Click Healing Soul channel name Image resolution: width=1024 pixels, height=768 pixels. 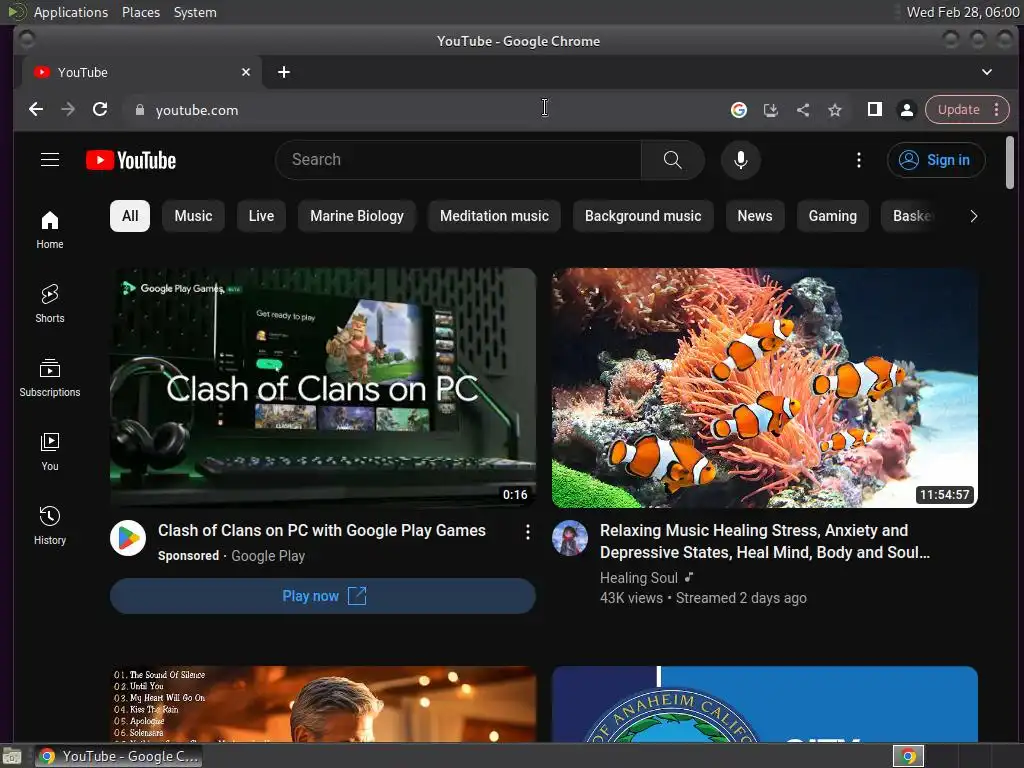click(639, 578)
